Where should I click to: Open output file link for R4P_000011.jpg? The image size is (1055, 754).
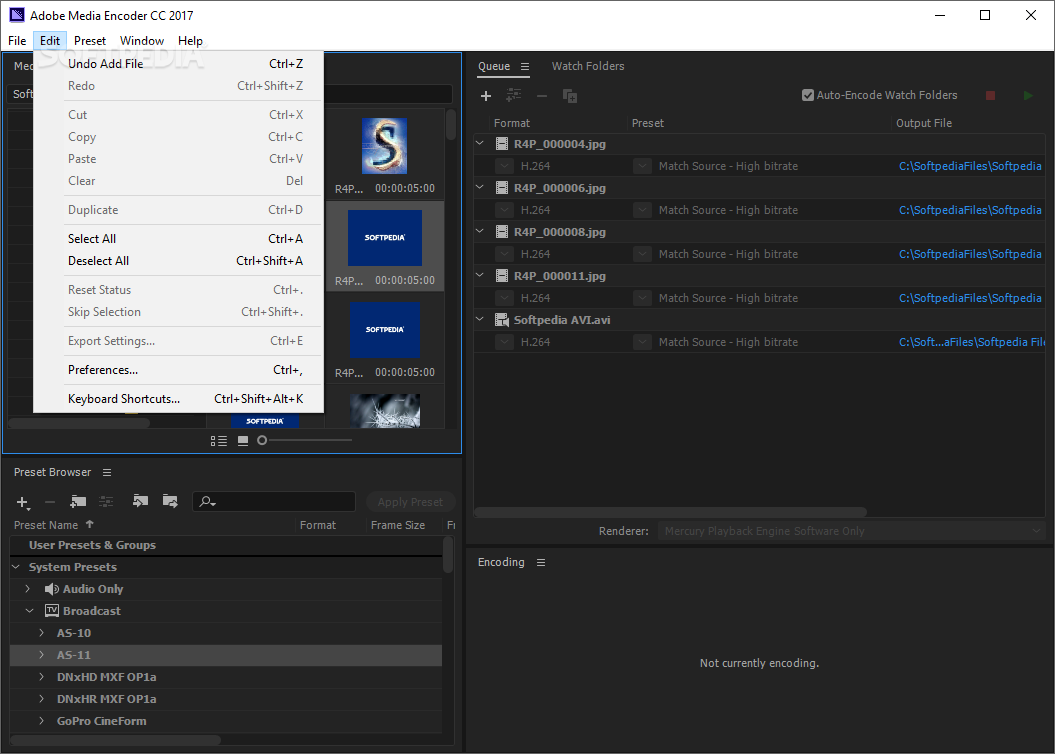(970, 298)
